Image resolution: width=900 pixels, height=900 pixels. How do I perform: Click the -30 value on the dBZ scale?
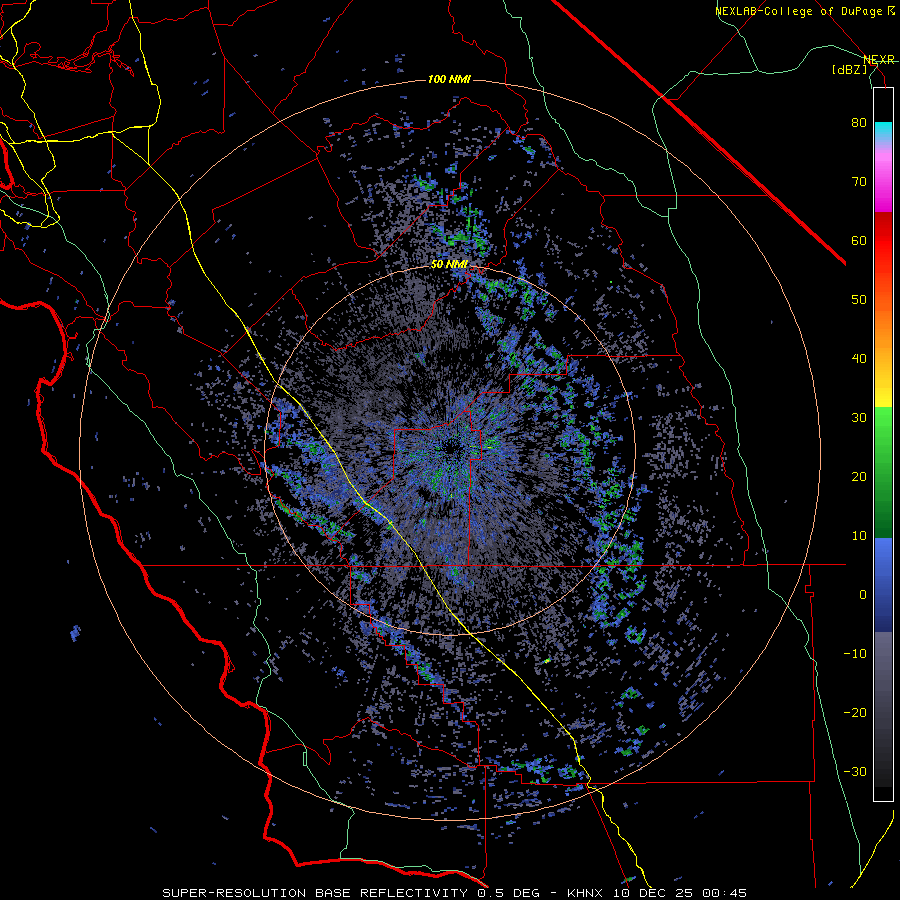(x=855, y=771)
